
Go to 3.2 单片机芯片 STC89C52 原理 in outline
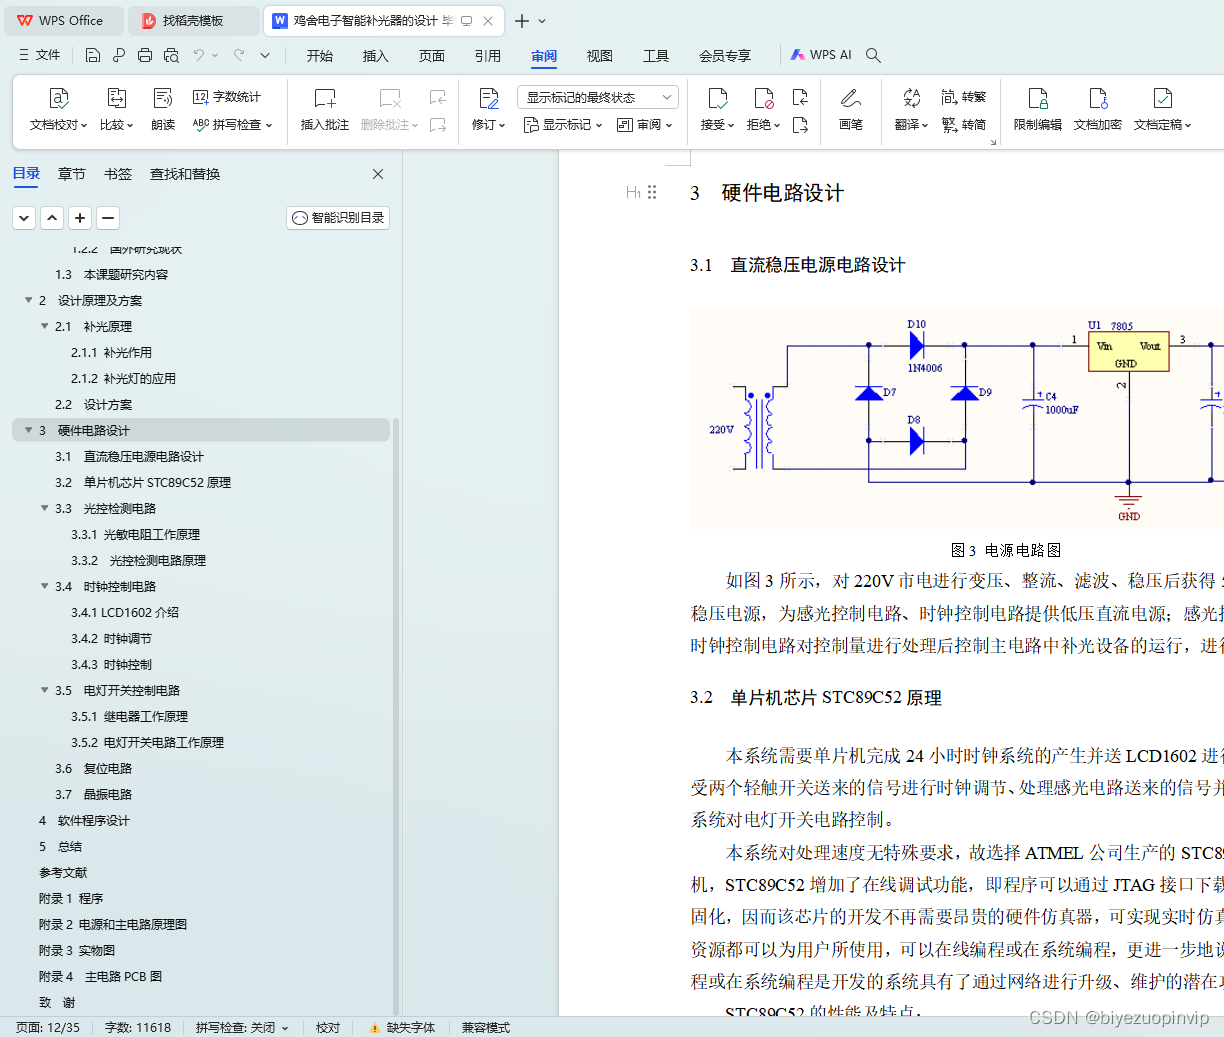click(143, 482)
